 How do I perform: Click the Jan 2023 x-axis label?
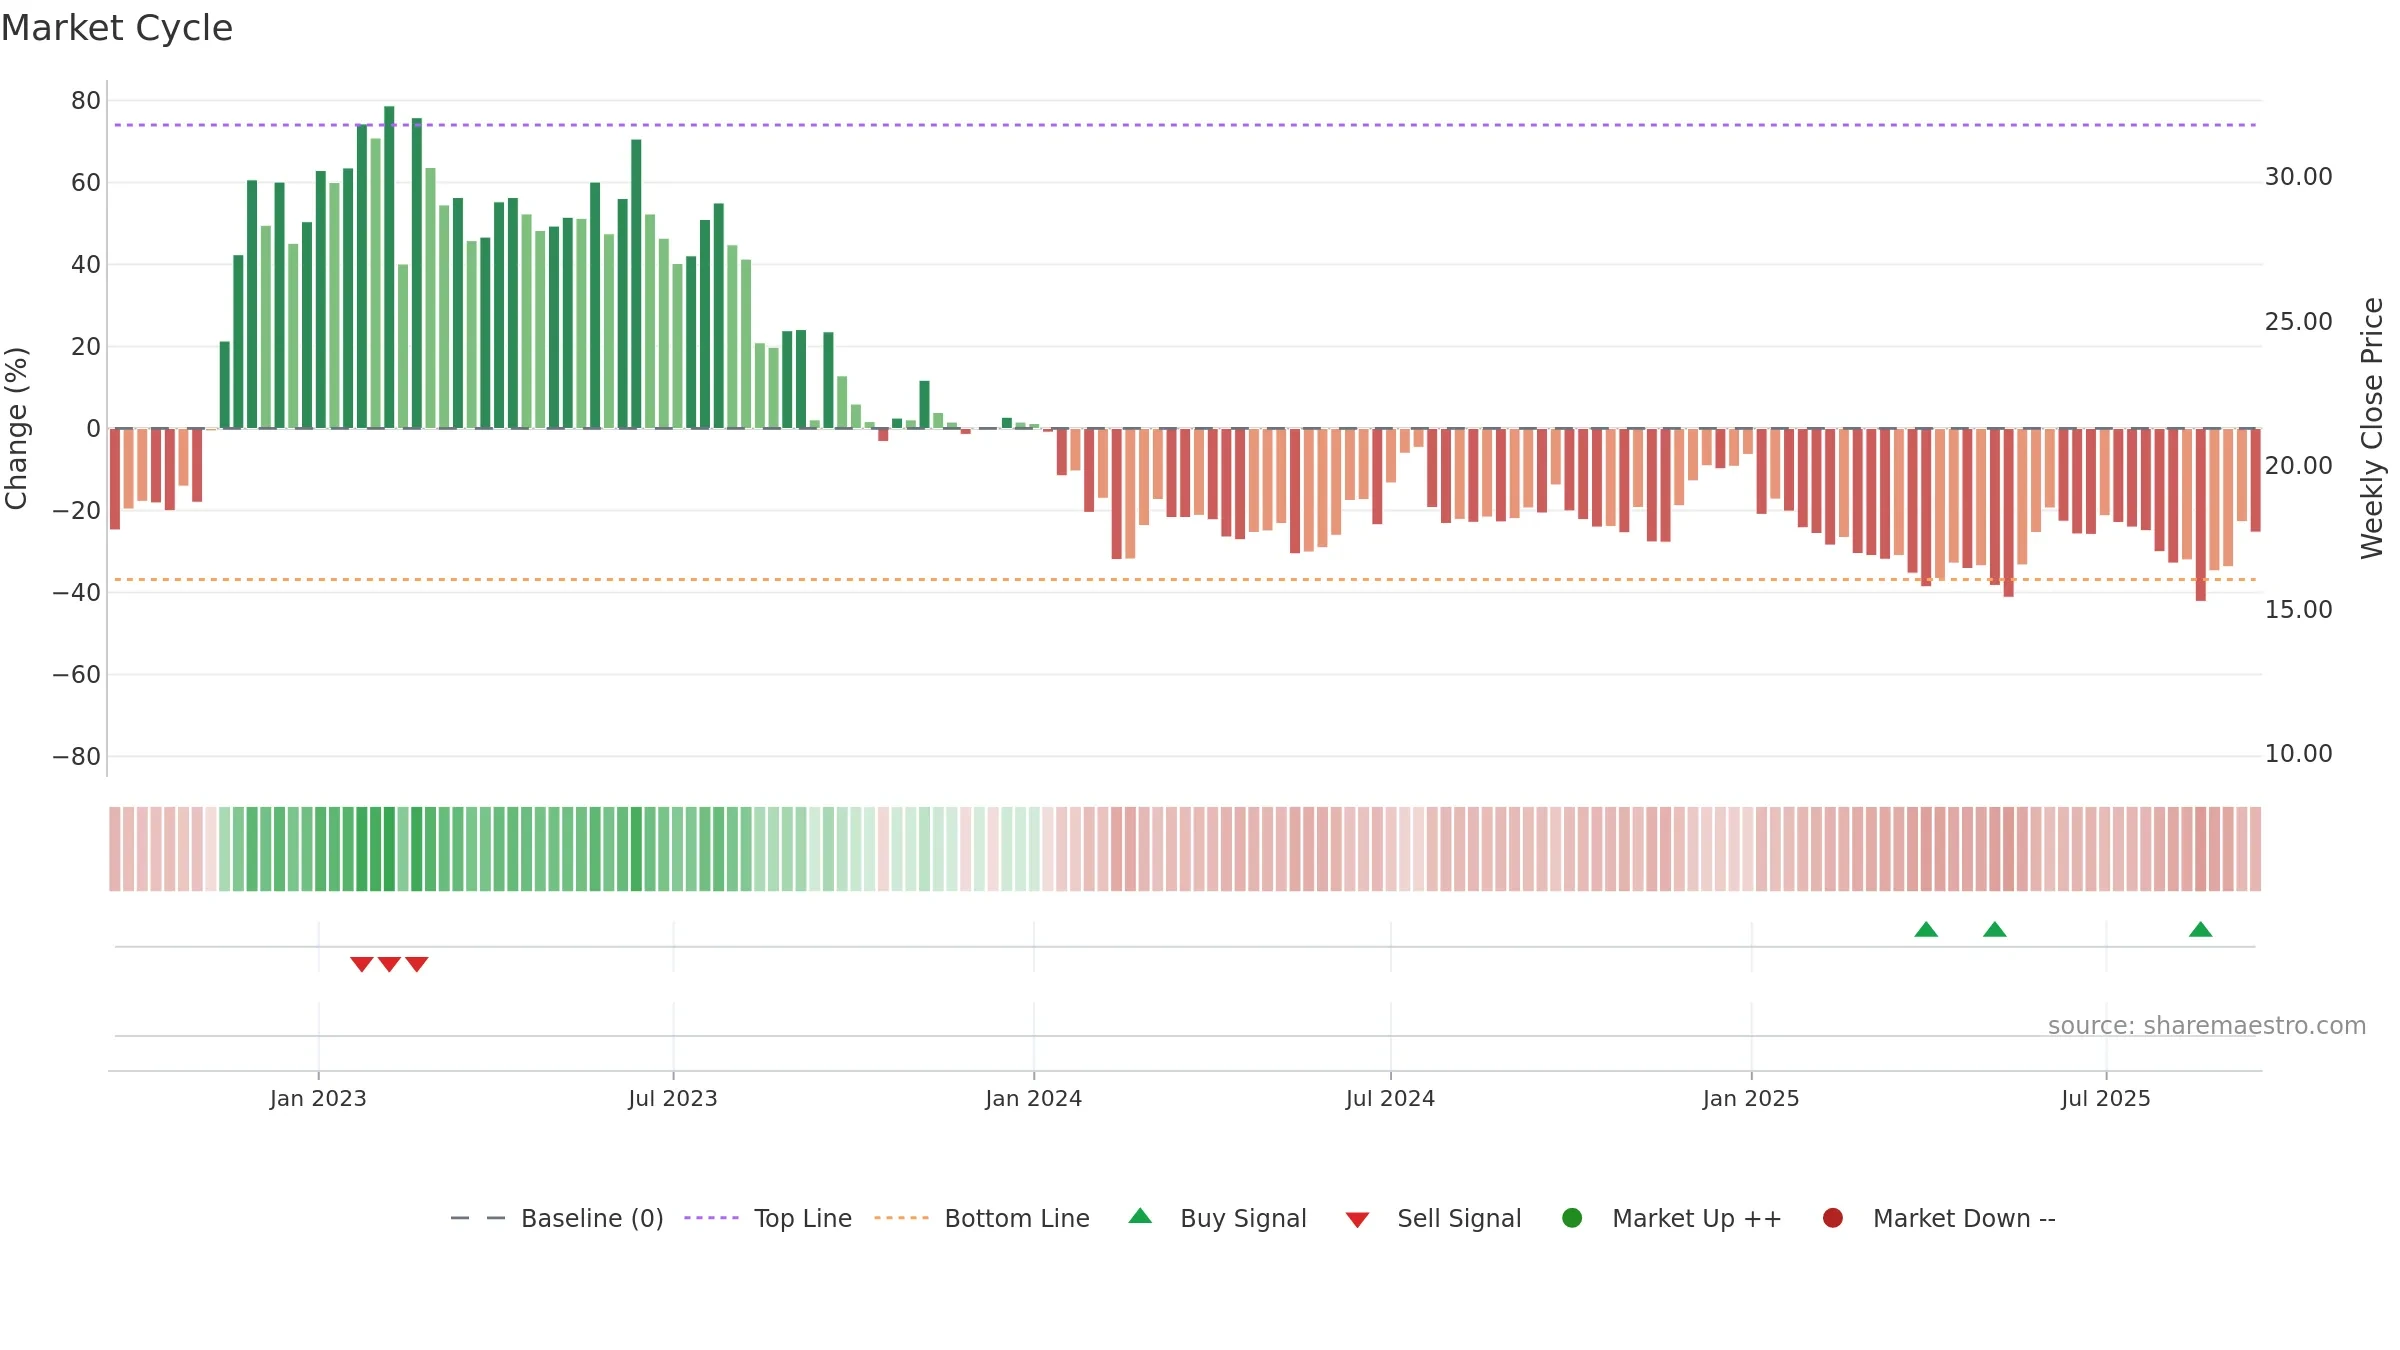point(318,1098)
